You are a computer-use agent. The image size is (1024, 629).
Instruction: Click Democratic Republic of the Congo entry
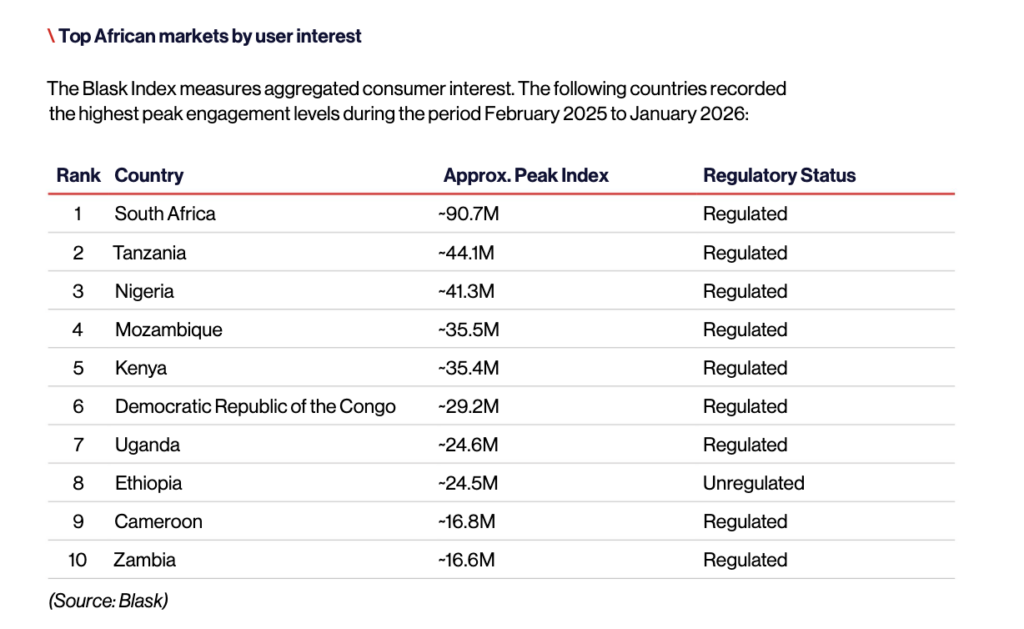(255, 407)
